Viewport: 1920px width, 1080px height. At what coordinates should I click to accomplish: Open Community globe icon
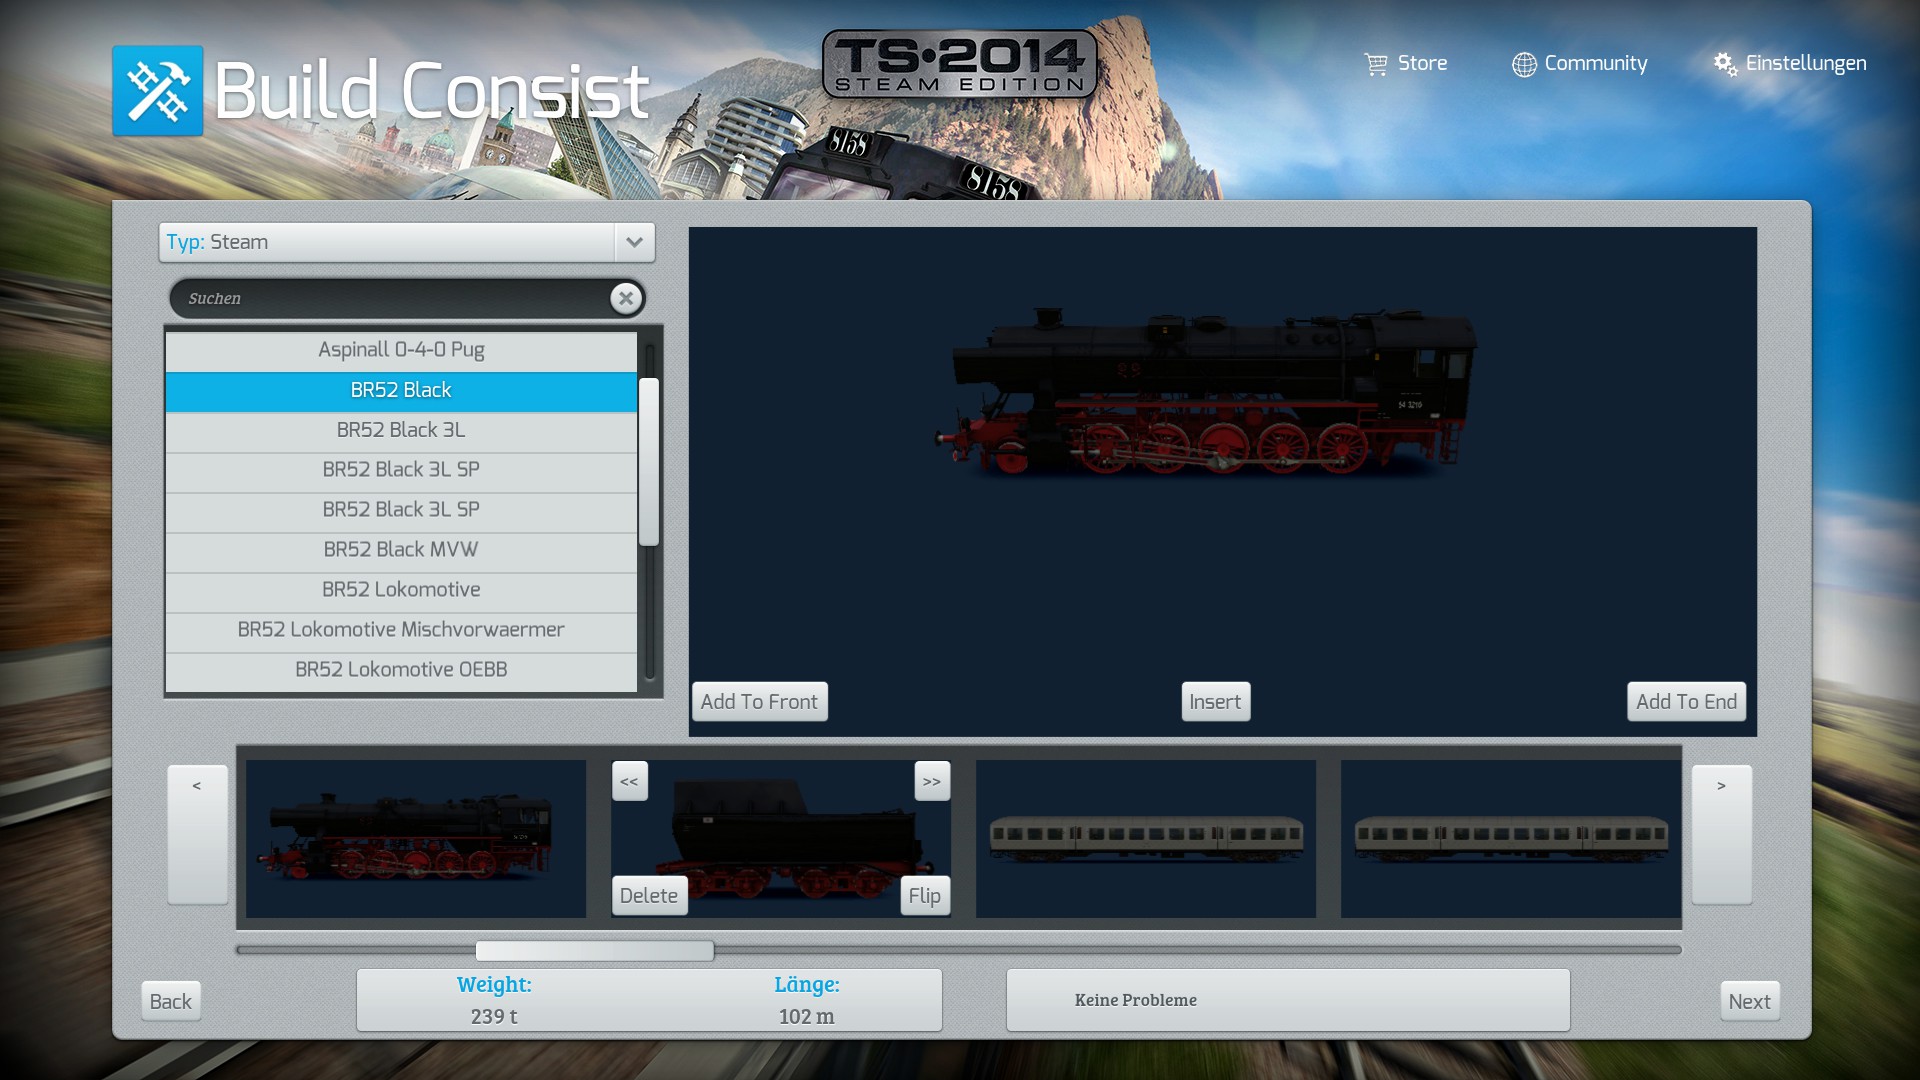(1524, 64)
